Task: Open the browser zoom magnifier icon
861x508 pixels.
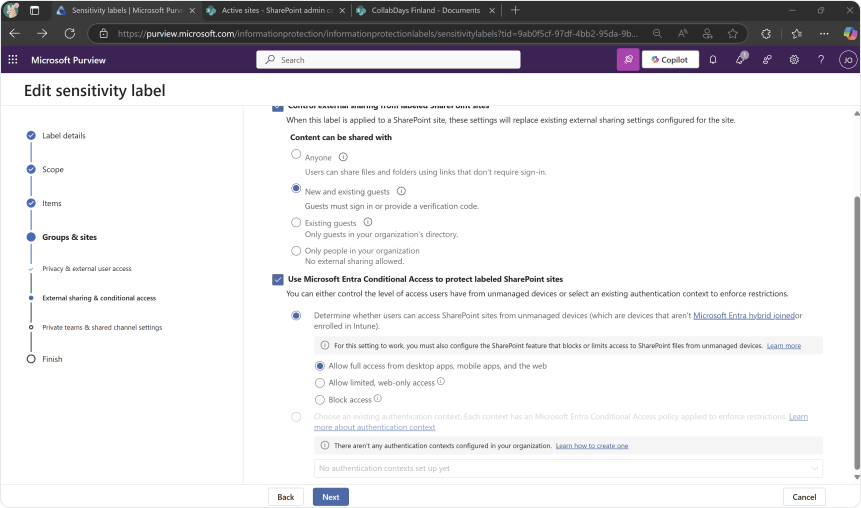Action: (657, 34)
